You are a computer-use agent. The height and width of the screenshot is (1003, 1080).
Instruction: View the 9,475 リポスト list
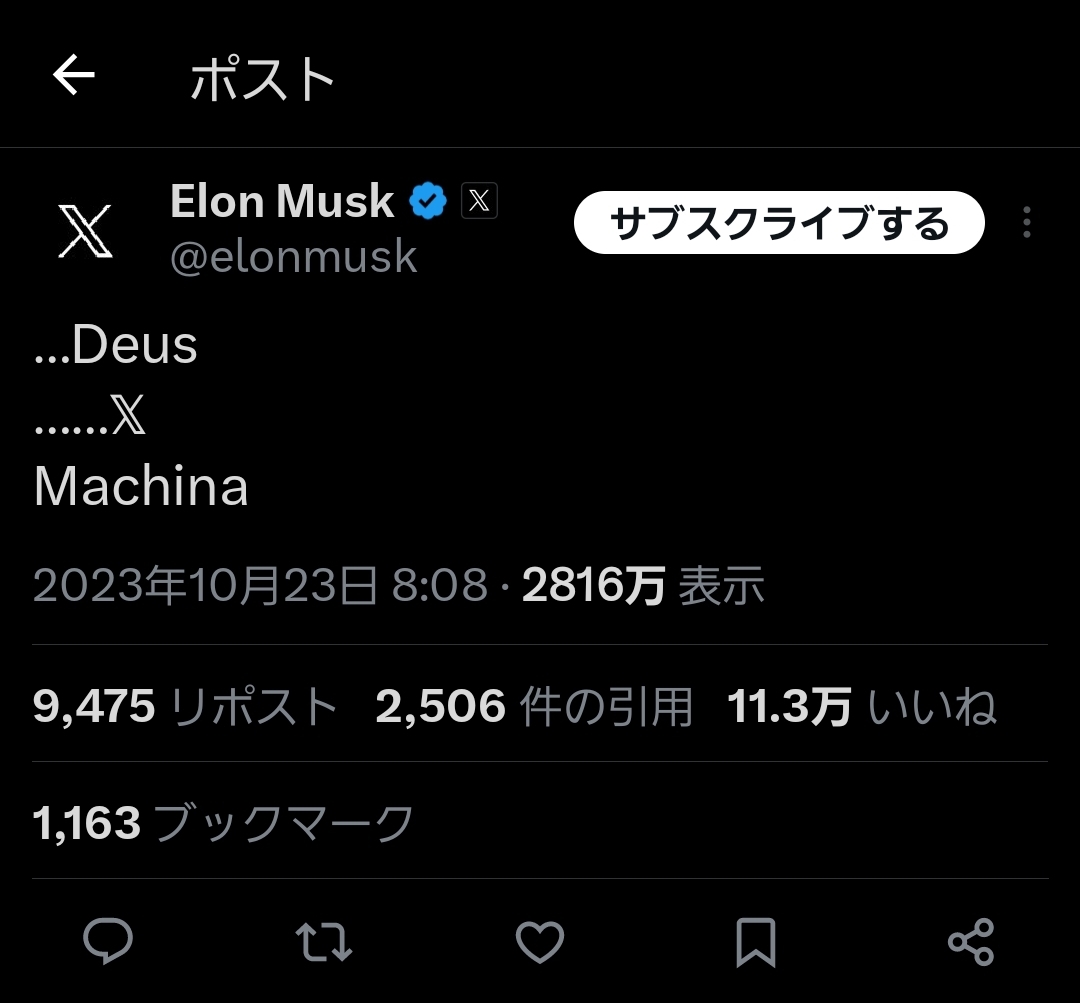coord(185,707)
